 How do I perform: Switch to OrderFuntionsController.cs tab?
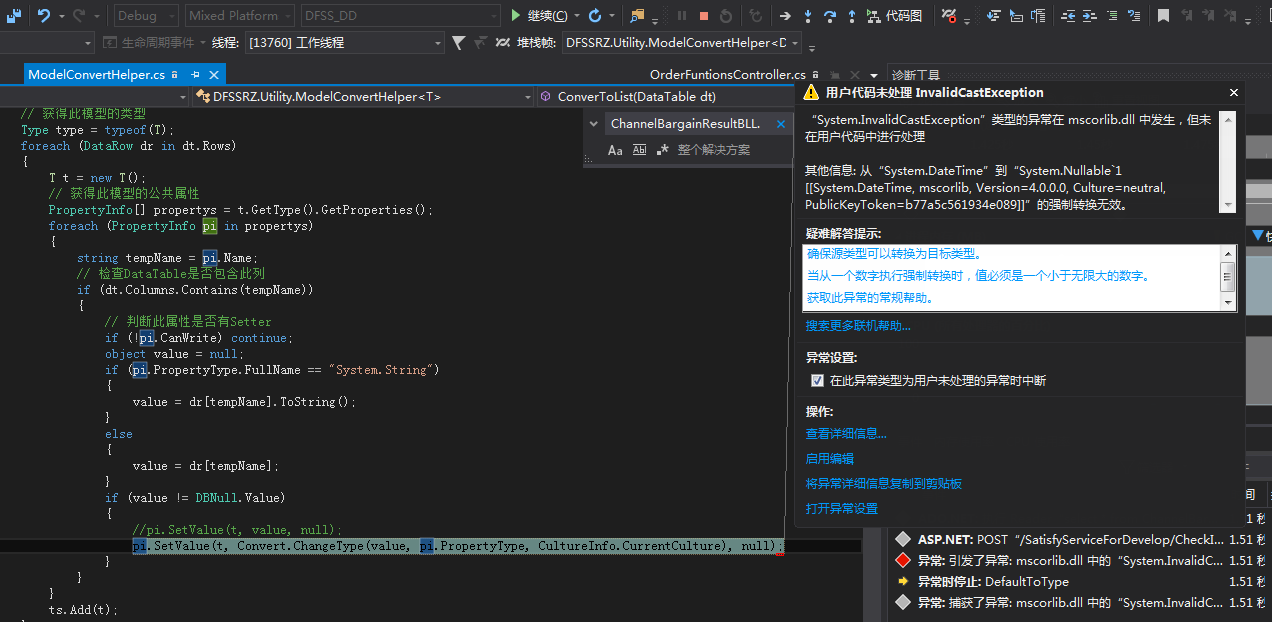[x=727, y=75]
